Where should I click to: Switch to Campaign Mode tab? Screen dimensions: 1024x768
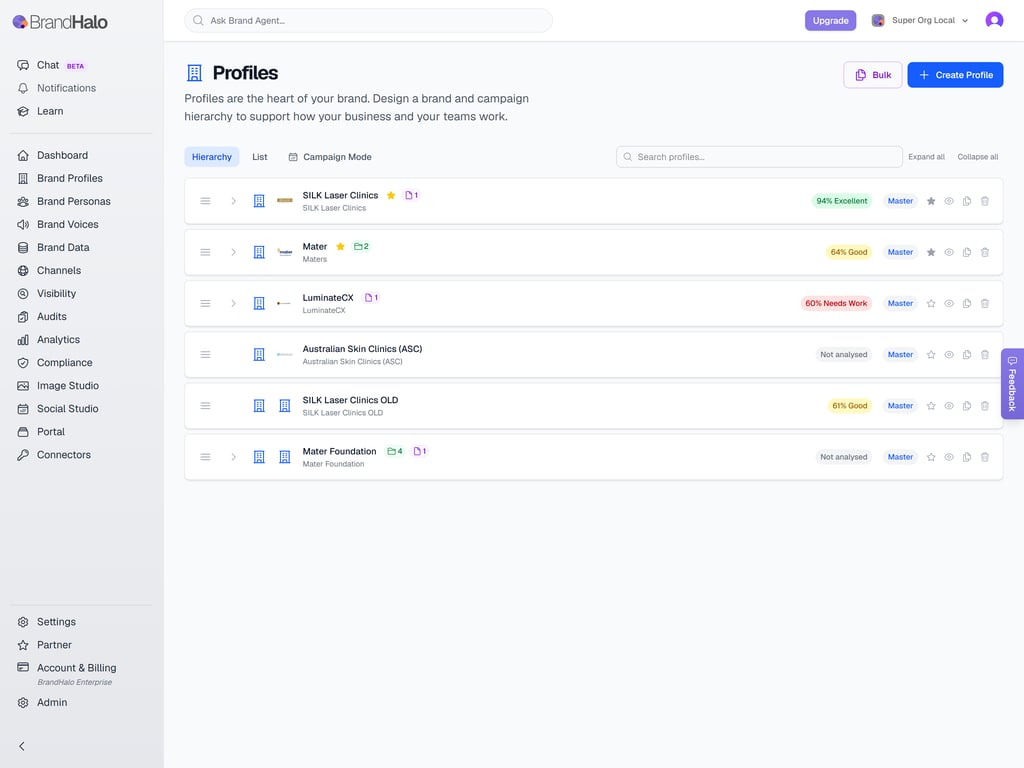click(330, 157)
